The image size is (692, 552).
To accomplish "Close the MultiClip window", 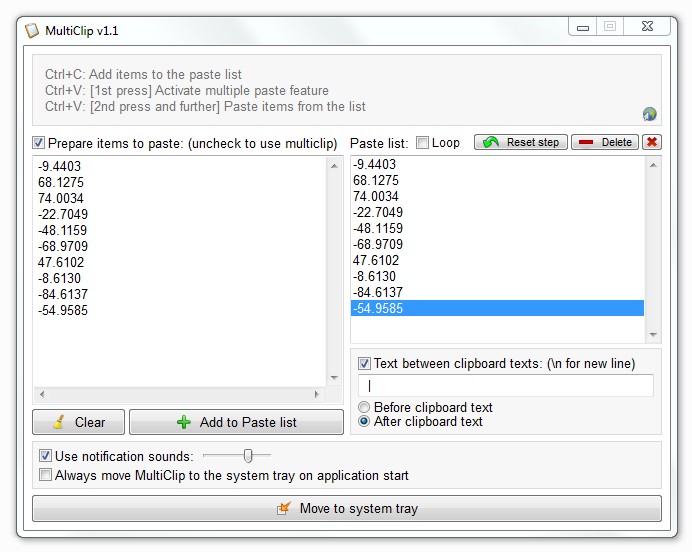I will click(647, 26).
